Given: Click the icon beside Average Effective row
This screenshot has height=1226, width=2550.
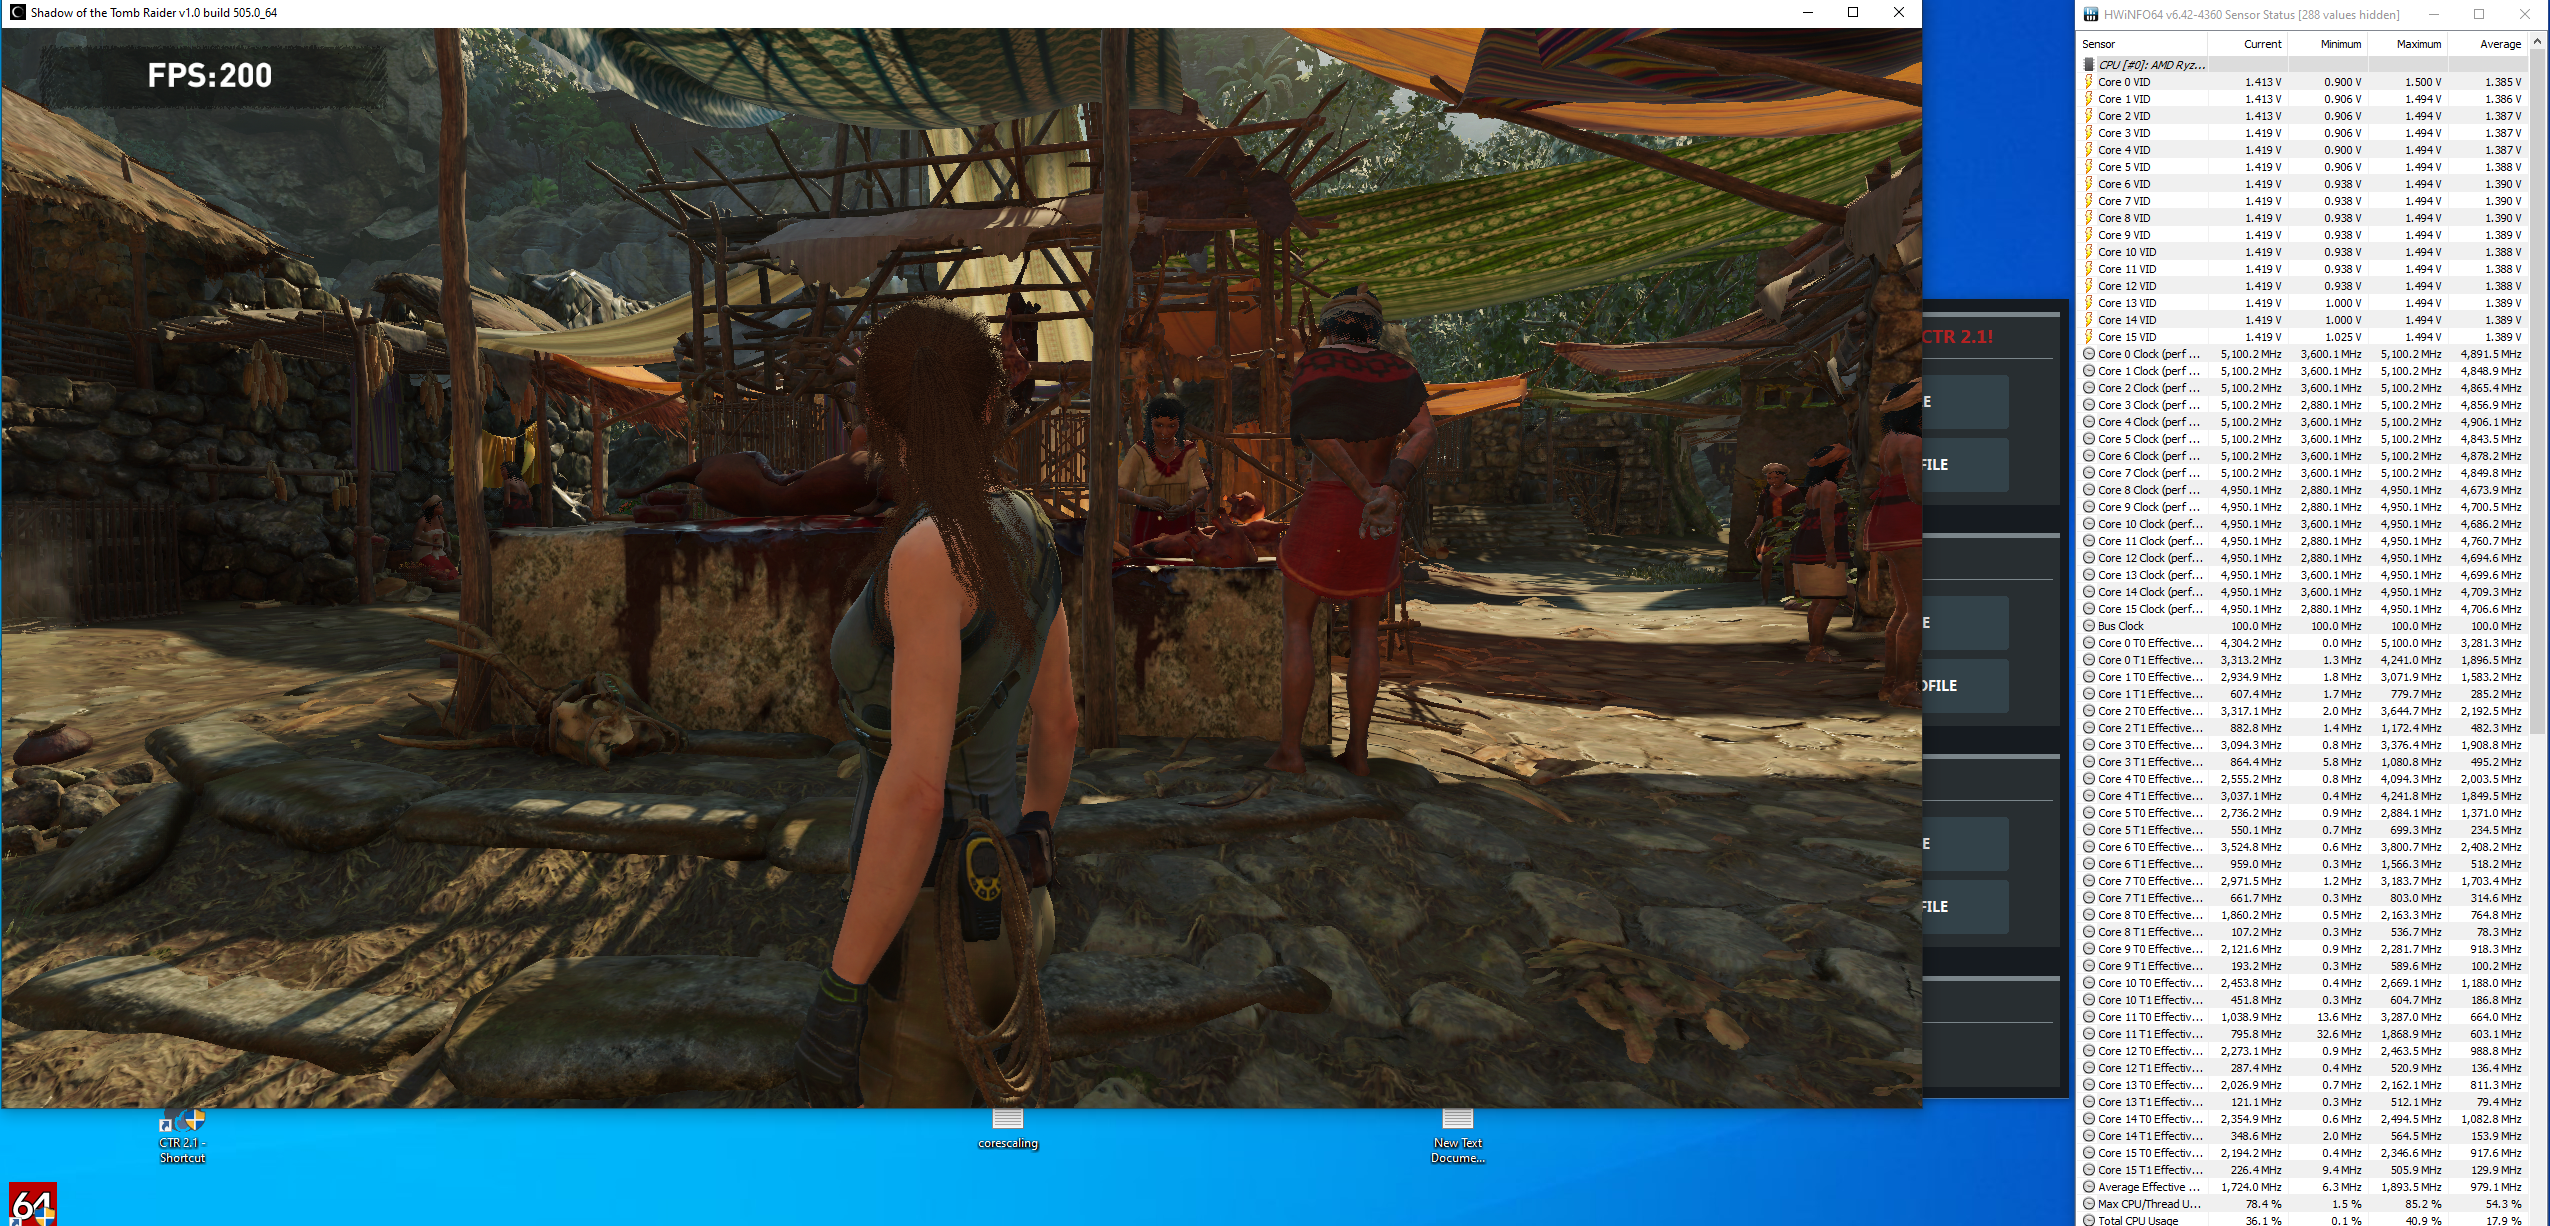Looking at the screenshot, I should [x=2089, y=1187].
